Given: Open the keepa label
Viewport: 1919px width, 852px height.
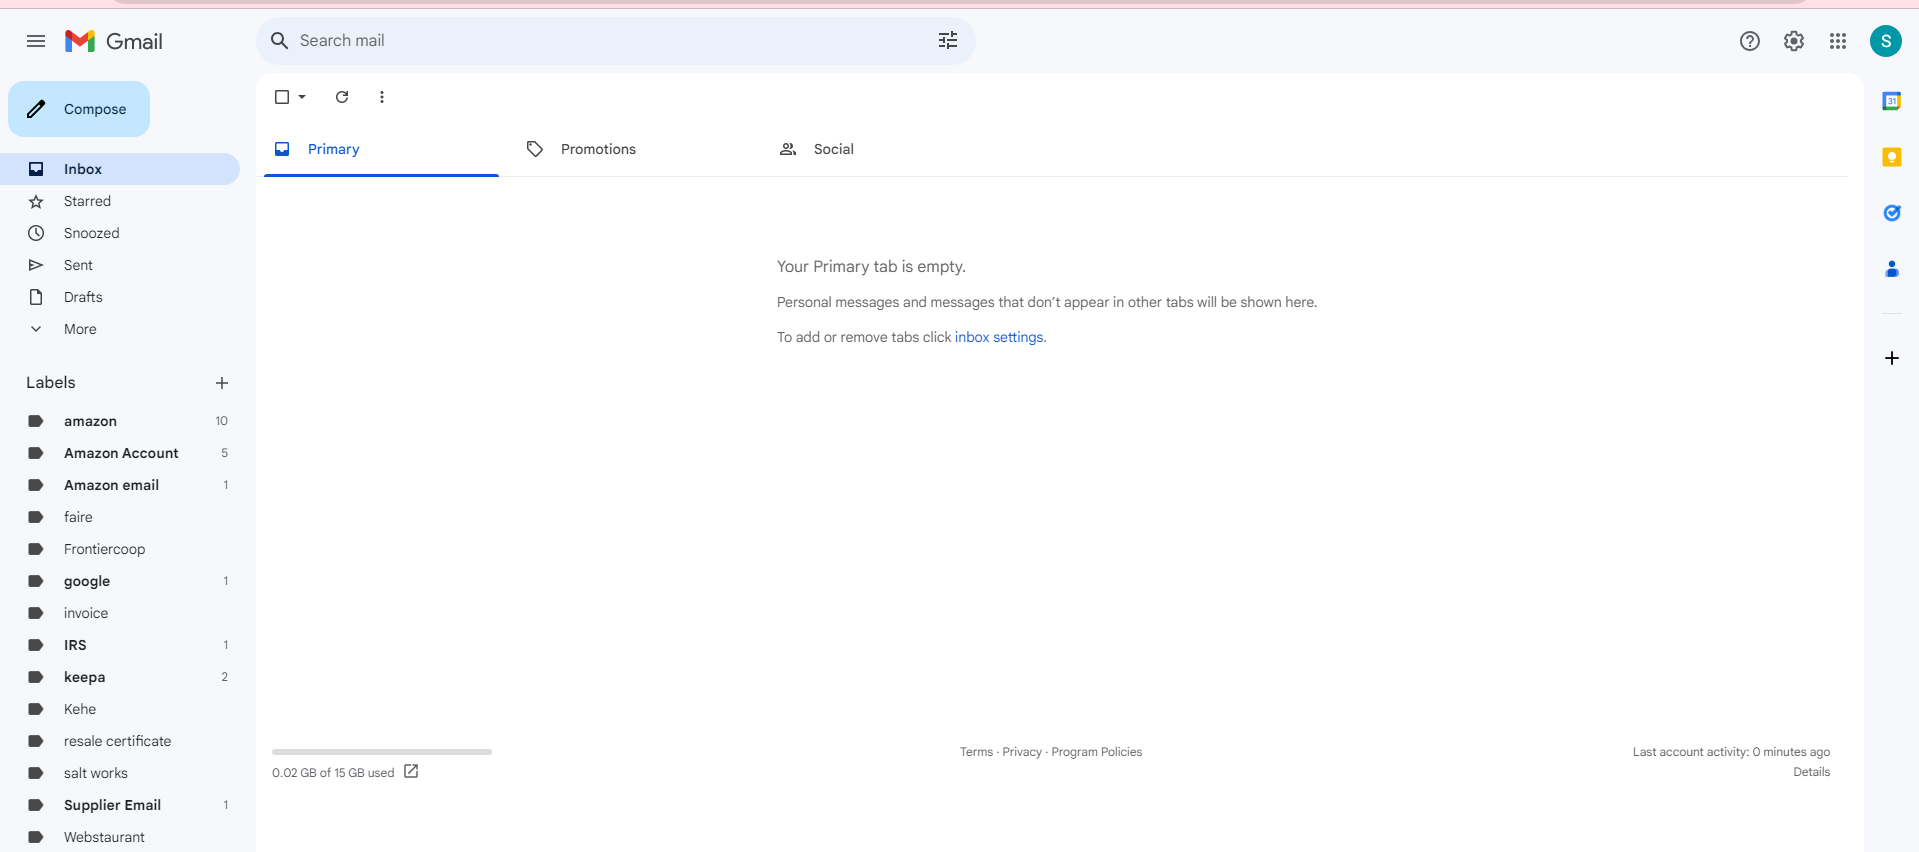Looking at the screenshot, I should [x=120, y=677].
